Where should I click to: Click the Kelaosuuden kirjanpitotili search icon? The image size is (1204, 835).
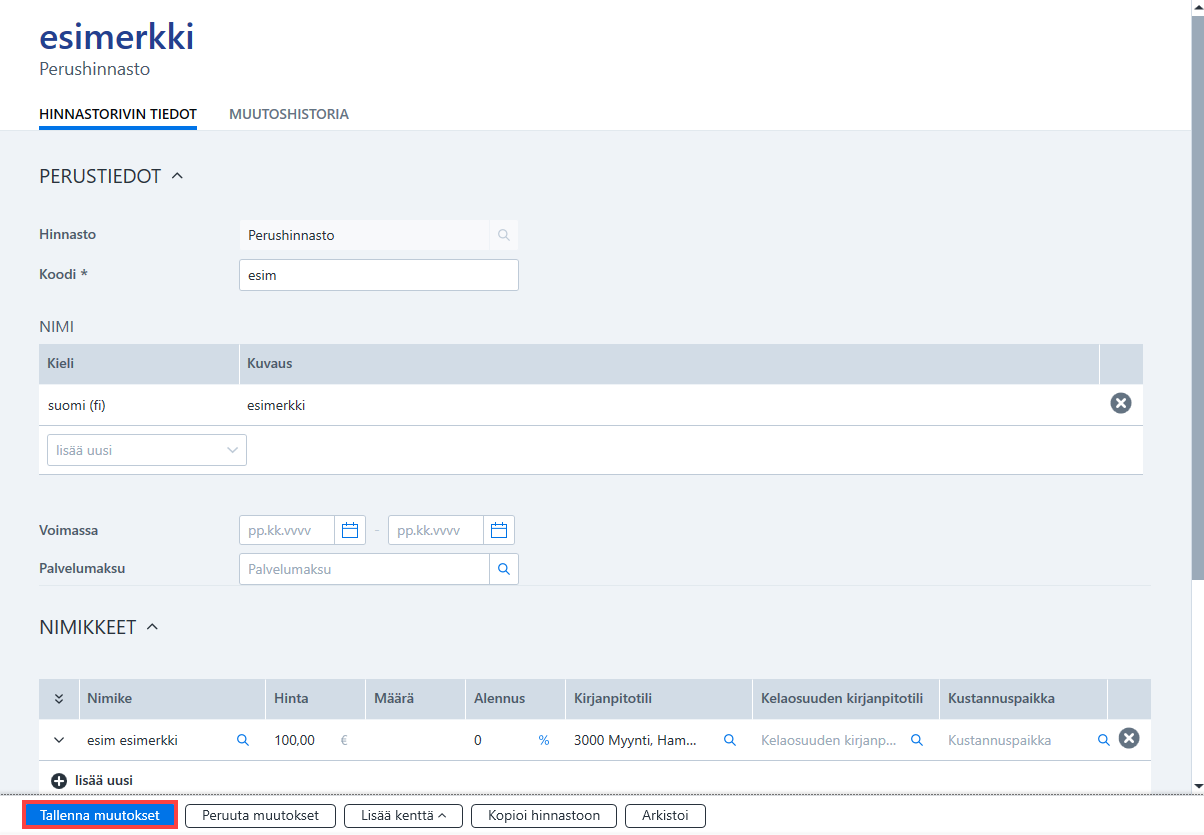click(x=916, y=740)
